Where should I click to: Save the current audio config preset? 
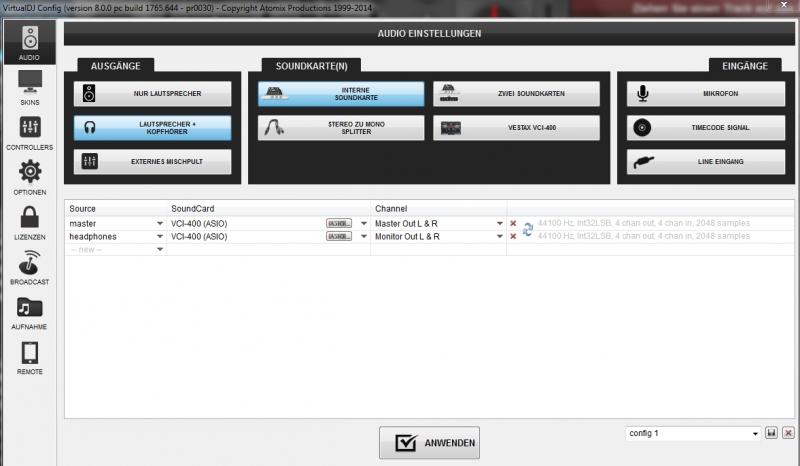click(x=771, y=433)
